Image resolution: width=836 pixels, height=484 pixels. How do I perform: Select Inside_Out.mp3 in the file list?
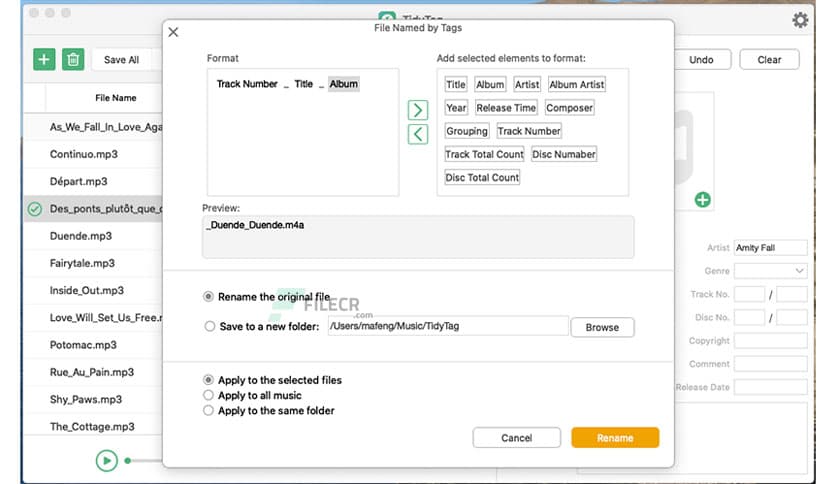(x=93, y=291)
